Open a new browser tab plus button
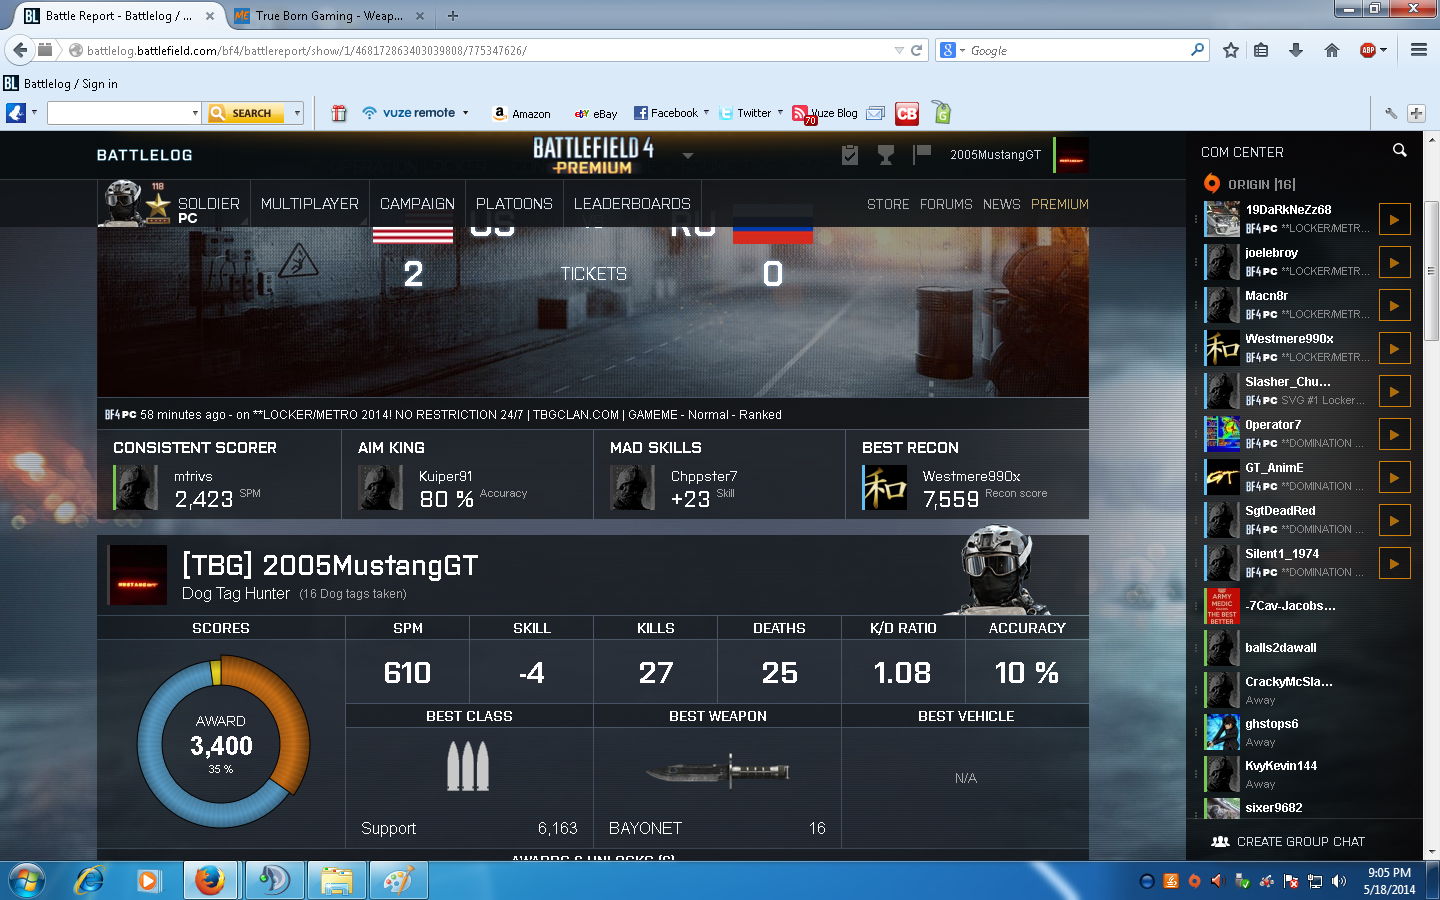 pyautogui.click(x=453, y=16)
